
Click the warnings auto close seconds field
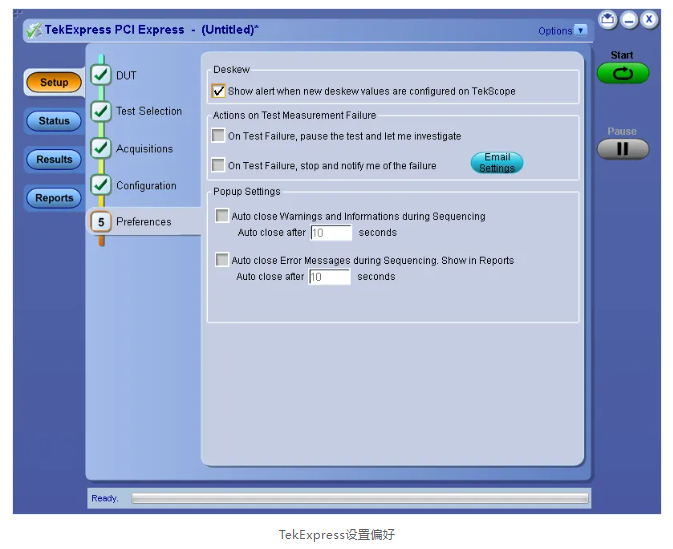(x=331, y=233)
